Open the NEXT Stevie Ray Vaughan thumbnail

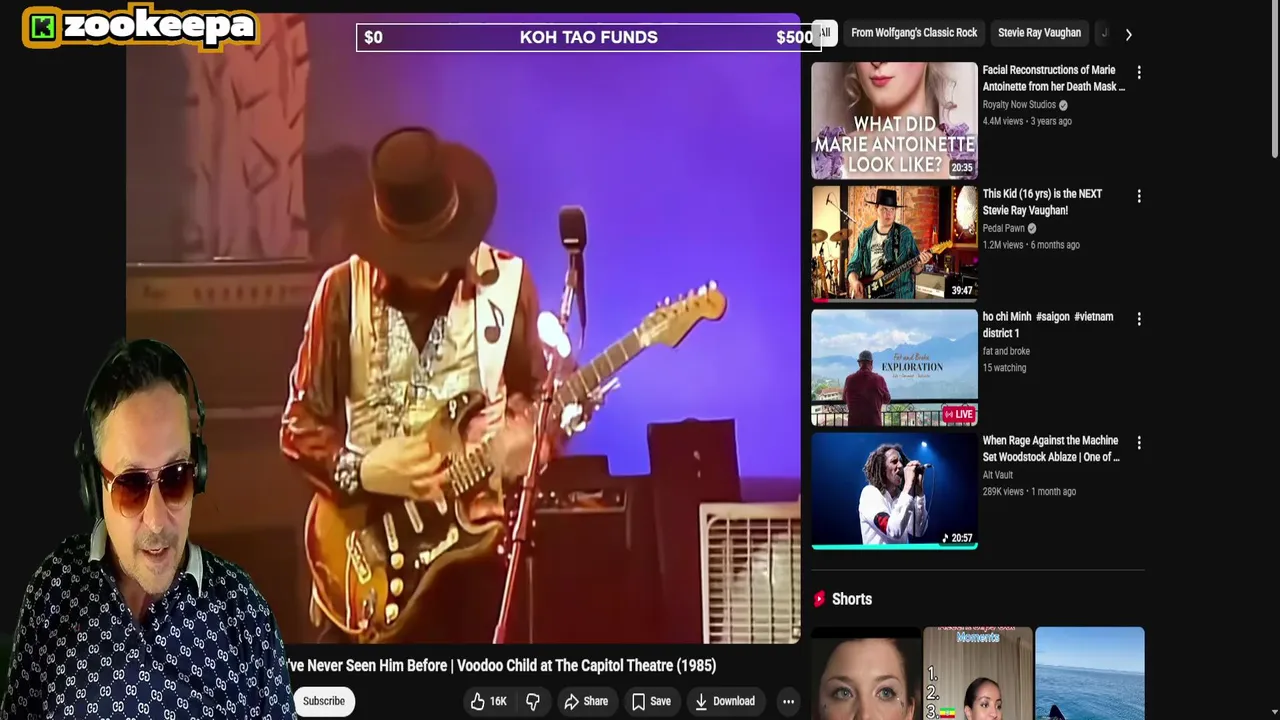pyautogui.click(x=894, y=243)
